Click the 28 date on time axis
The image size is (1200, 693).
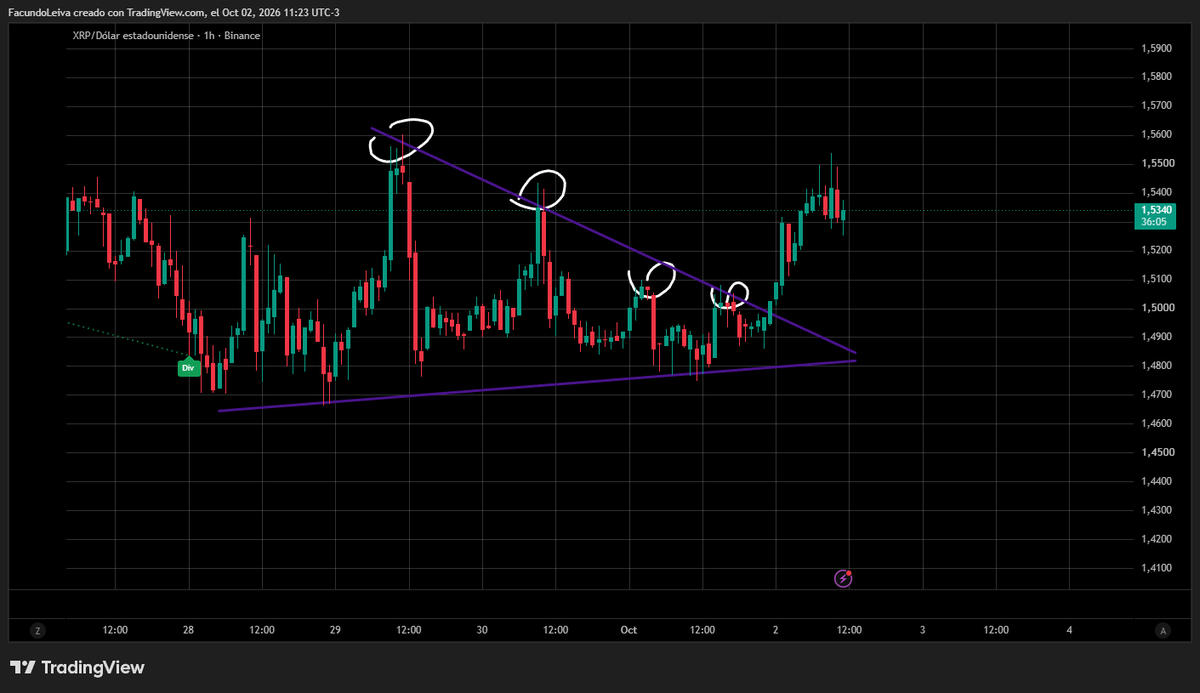188,630
